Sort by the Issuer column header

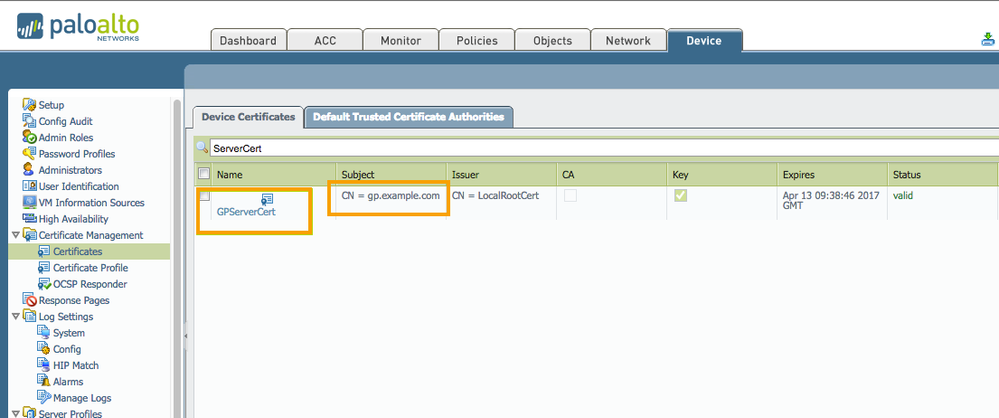click(501, 175)
